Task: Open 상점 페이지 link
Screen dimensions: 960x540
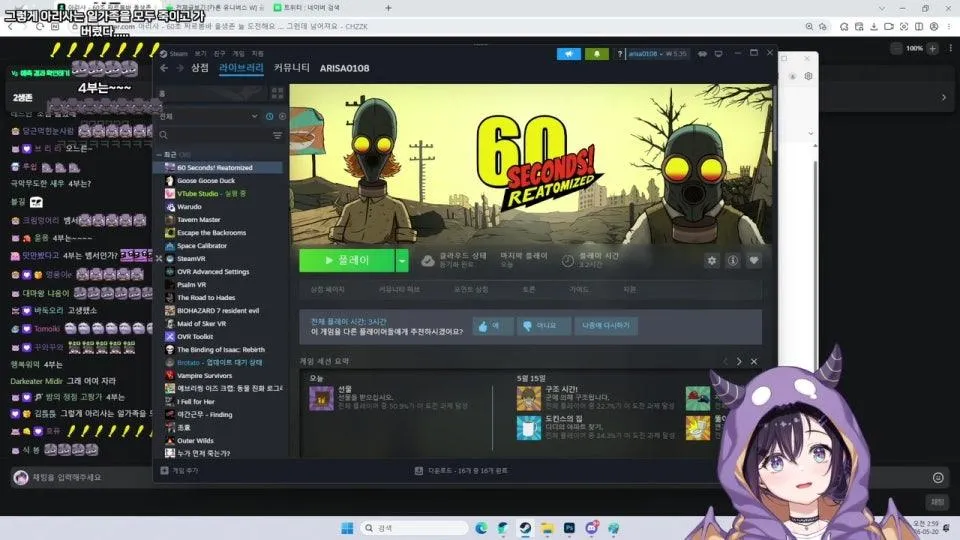Action: [x=328, y=290]
